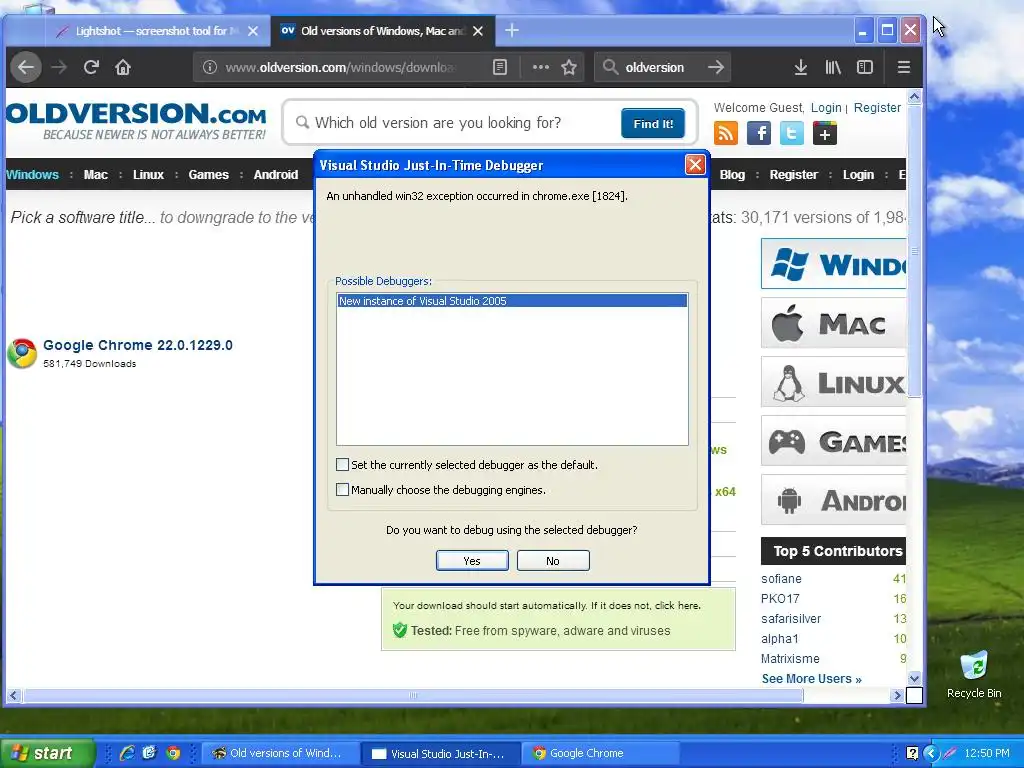This screenshot has height=768, width=1024.
Task: Click the plus share icon
Action: pyautogui.click(x=825, y=133)
